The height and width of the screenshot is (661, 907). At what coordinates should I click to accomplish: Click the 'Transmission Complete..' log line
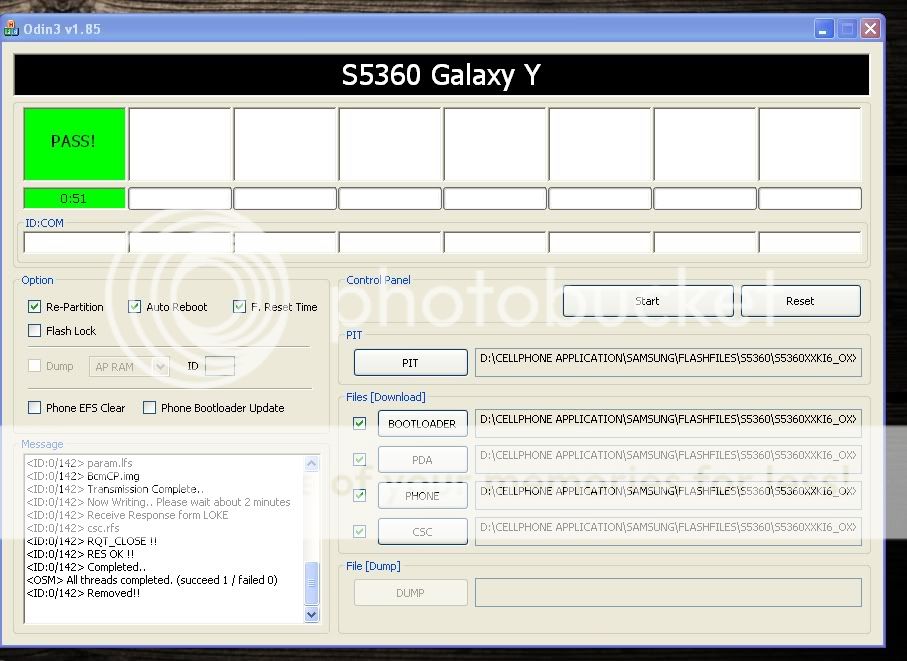tap(115, 489)
